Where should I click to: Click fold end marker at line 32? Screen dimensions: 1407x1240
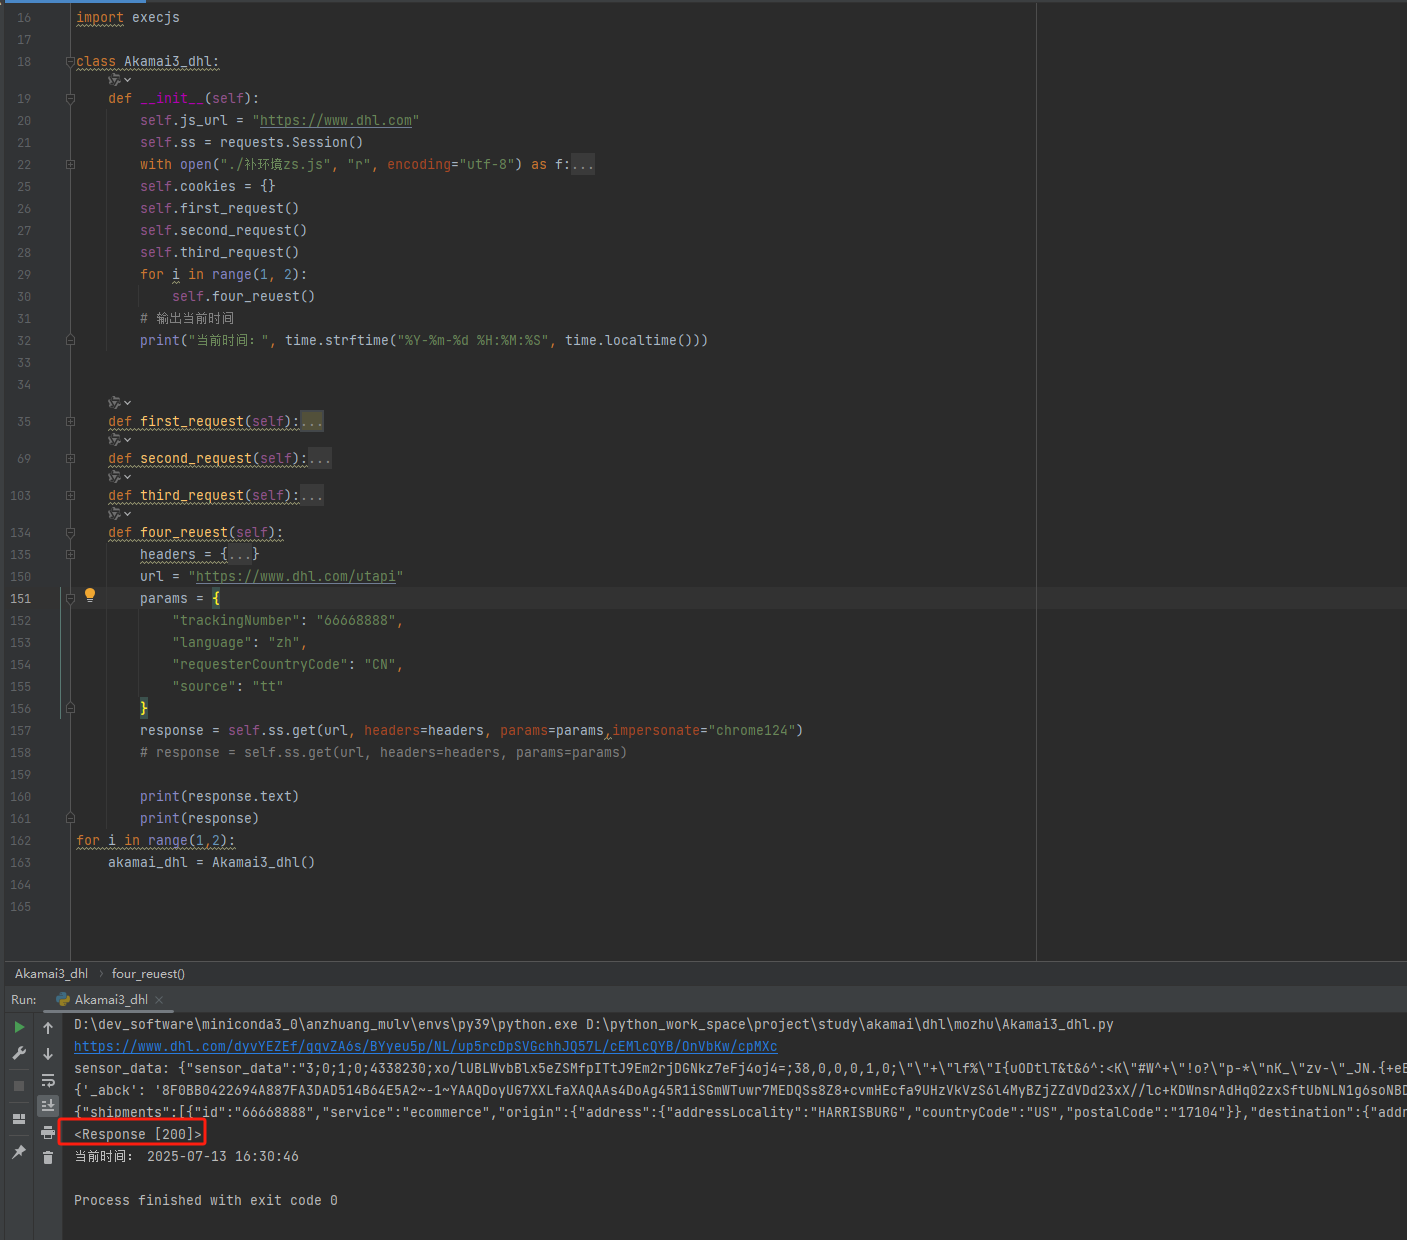(x=70, y=340)
